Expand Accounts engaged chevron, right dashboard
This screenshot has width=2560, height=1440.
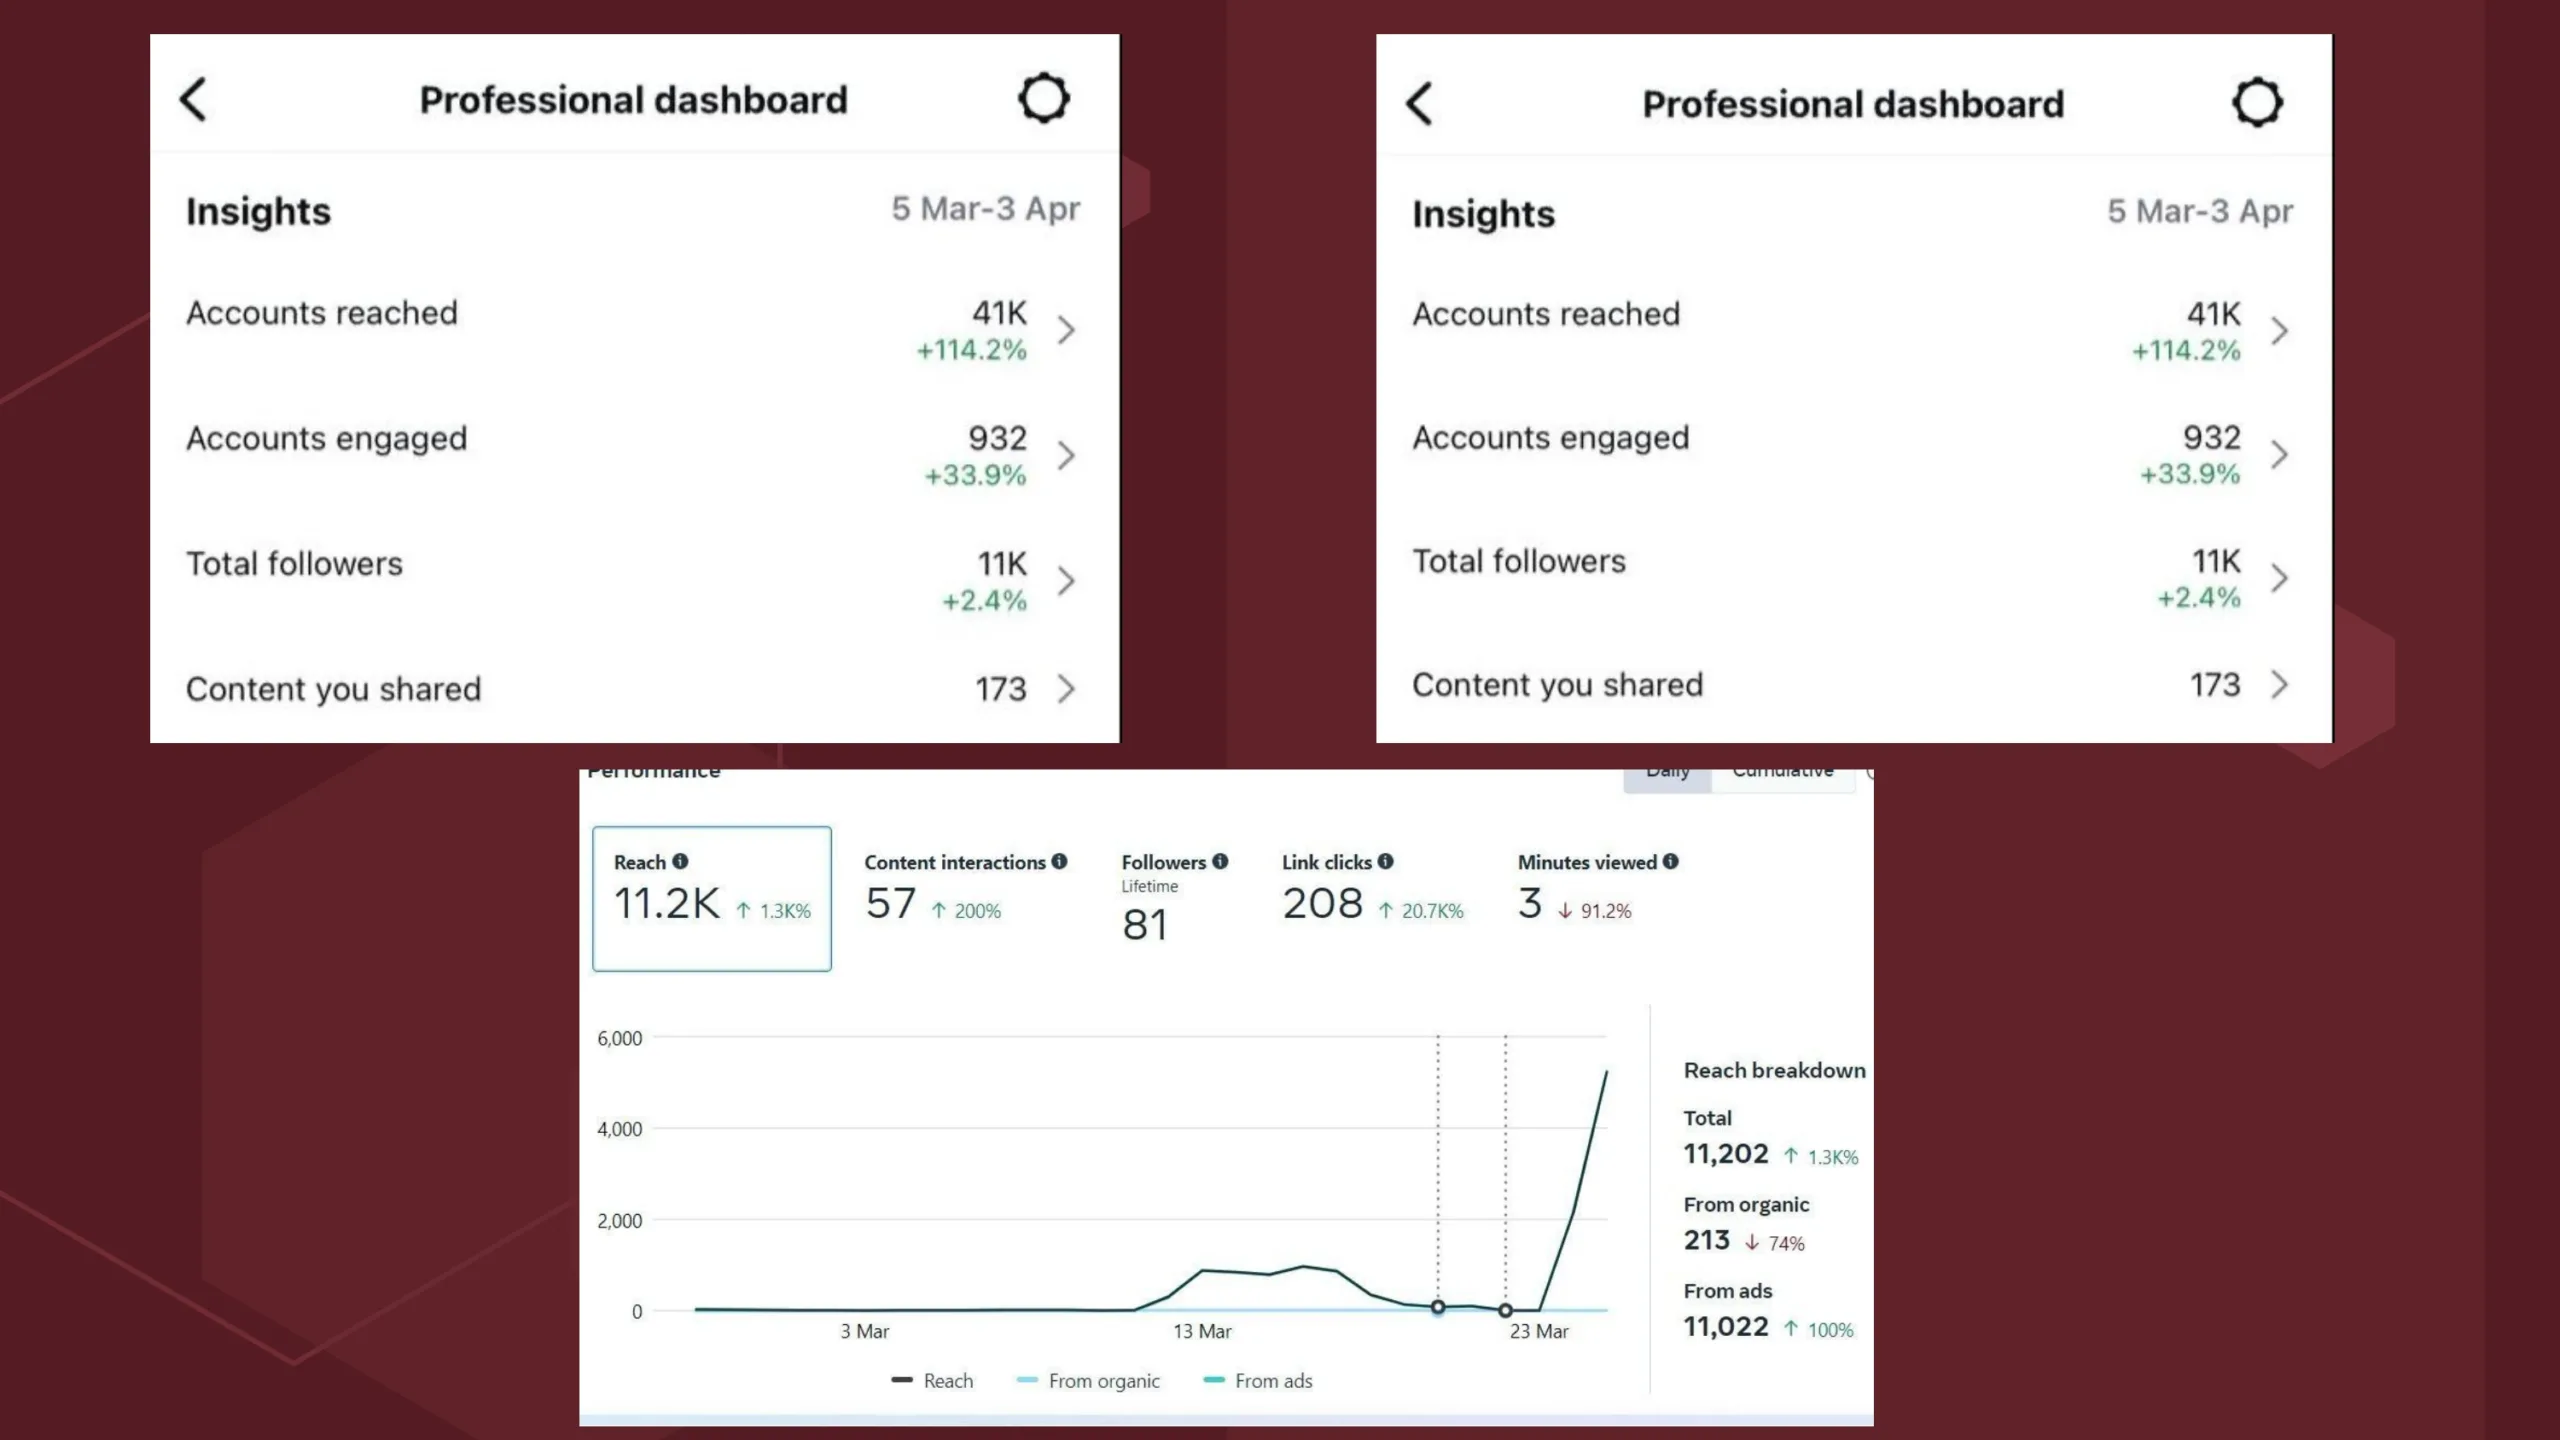pos(2280,455)
